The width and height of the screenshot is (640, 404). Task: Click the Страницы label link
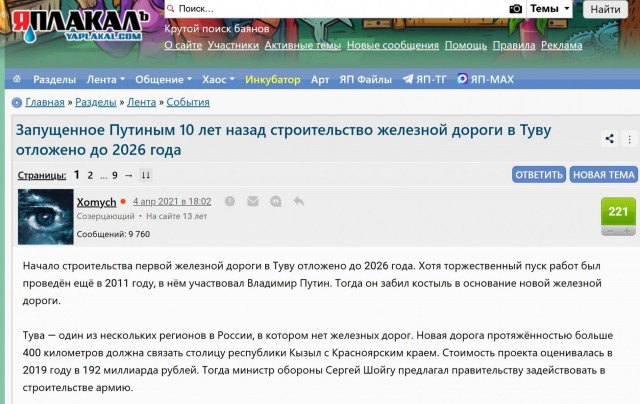point(42,175)
